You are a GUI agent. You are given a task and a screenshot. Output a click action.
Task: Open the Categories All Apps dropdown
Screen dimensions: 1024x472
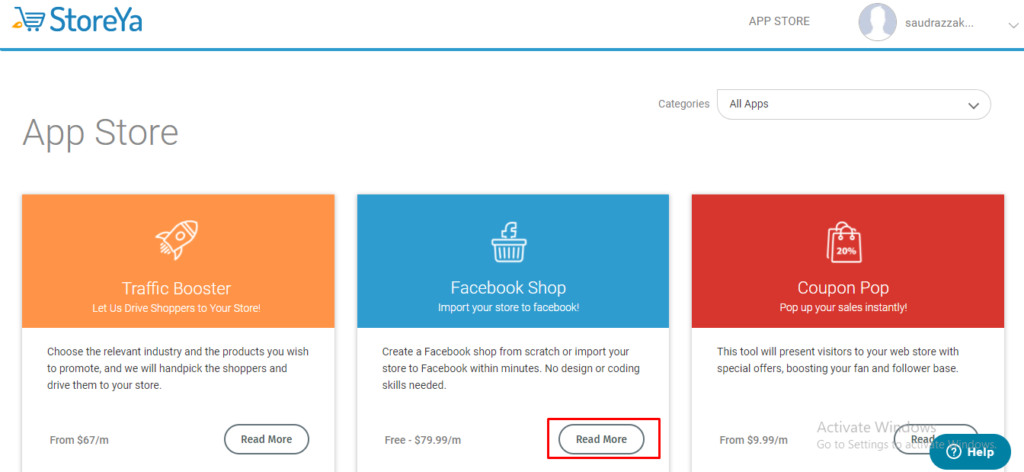pos(854,104)
